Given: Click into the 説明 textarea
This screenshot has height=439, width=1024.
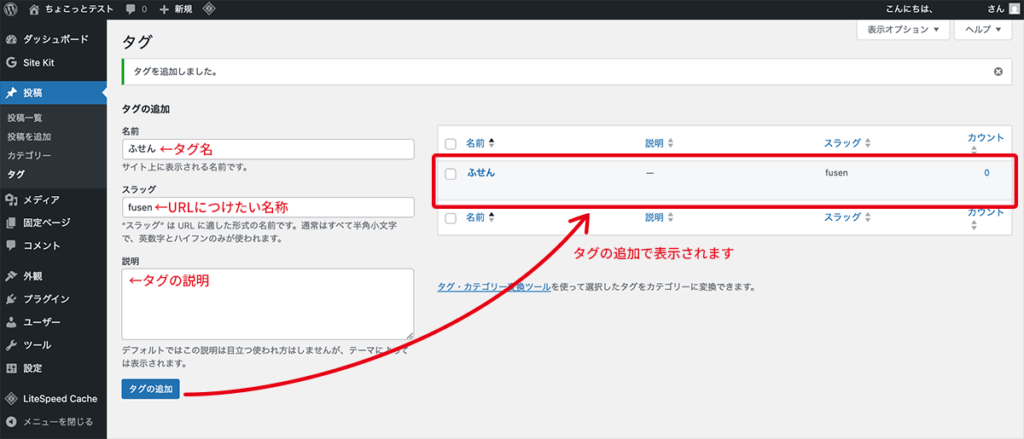Looking at the screenshot, I should pos(267,305).
